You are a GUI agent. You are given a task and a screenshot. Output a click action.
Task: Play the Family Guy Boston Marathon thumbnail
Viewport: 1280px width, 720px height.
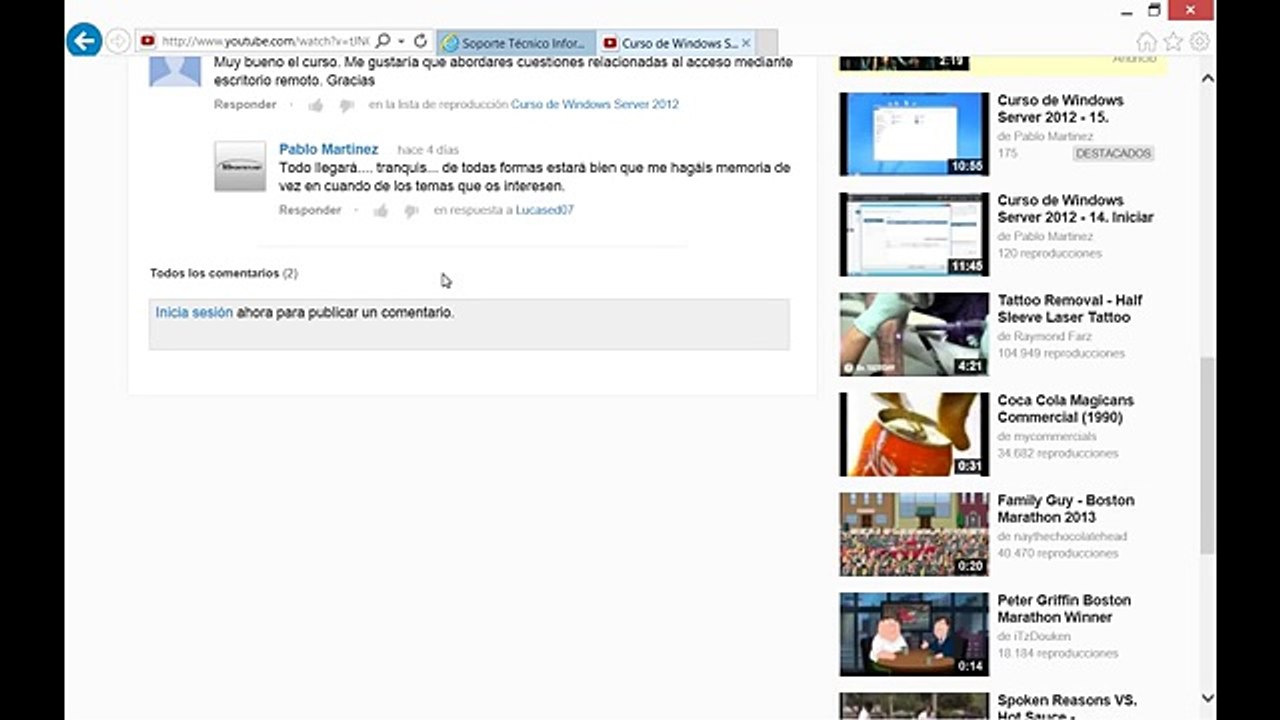coord(914,534)
